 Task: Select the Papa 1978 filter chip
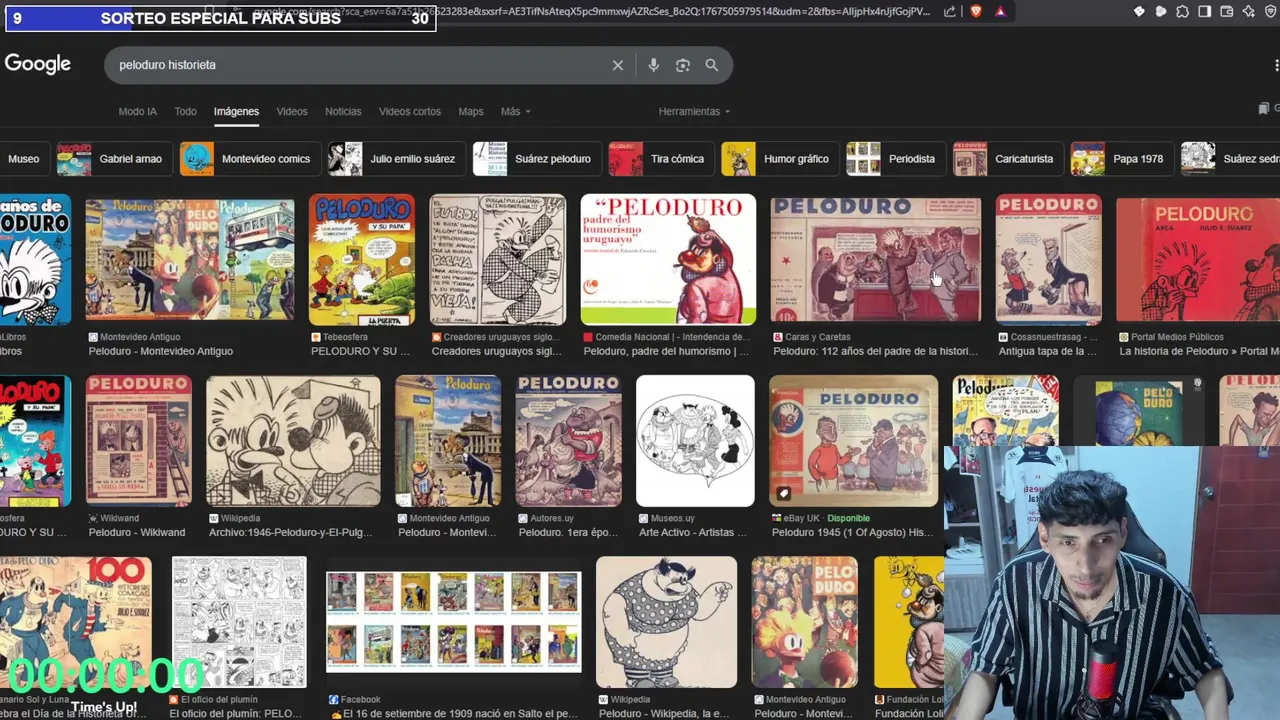[x=1120, y=159]
